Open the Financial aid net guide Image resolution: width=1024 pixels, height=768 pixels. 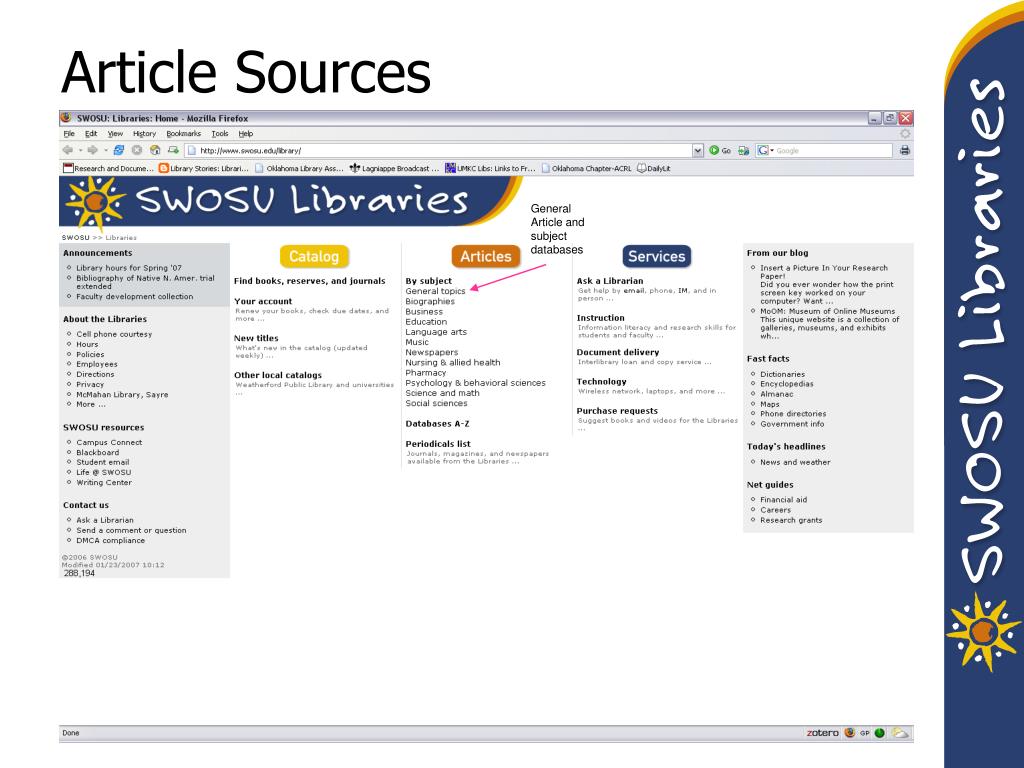[784, 500]
